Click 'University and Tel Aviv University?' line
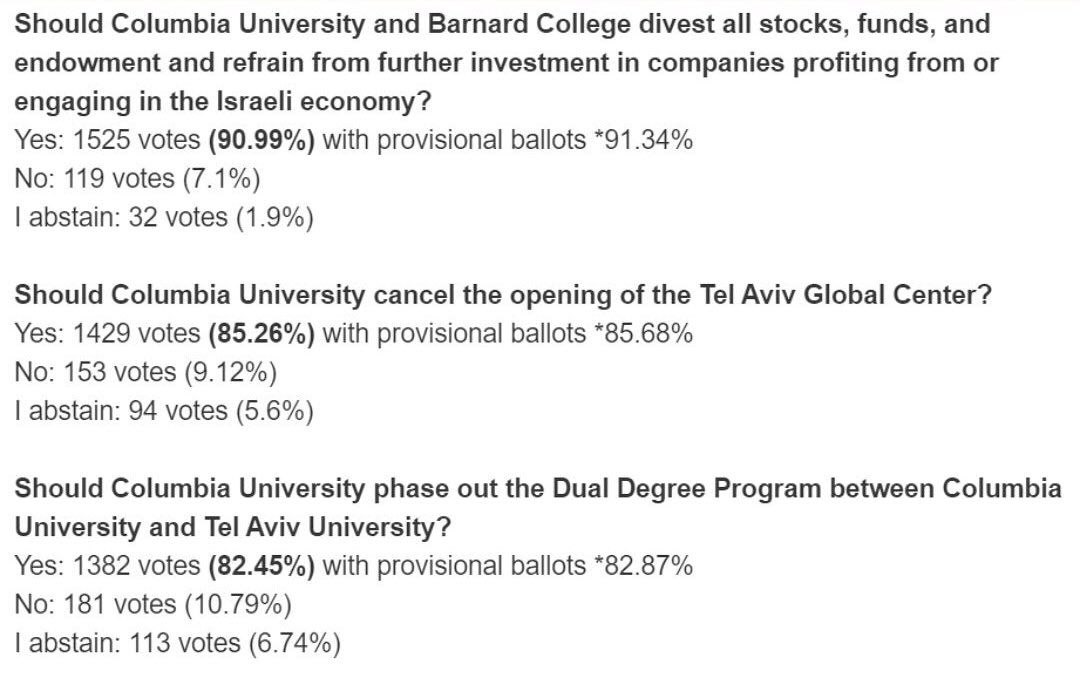The image size is (1080, 674). coord(233,527)
